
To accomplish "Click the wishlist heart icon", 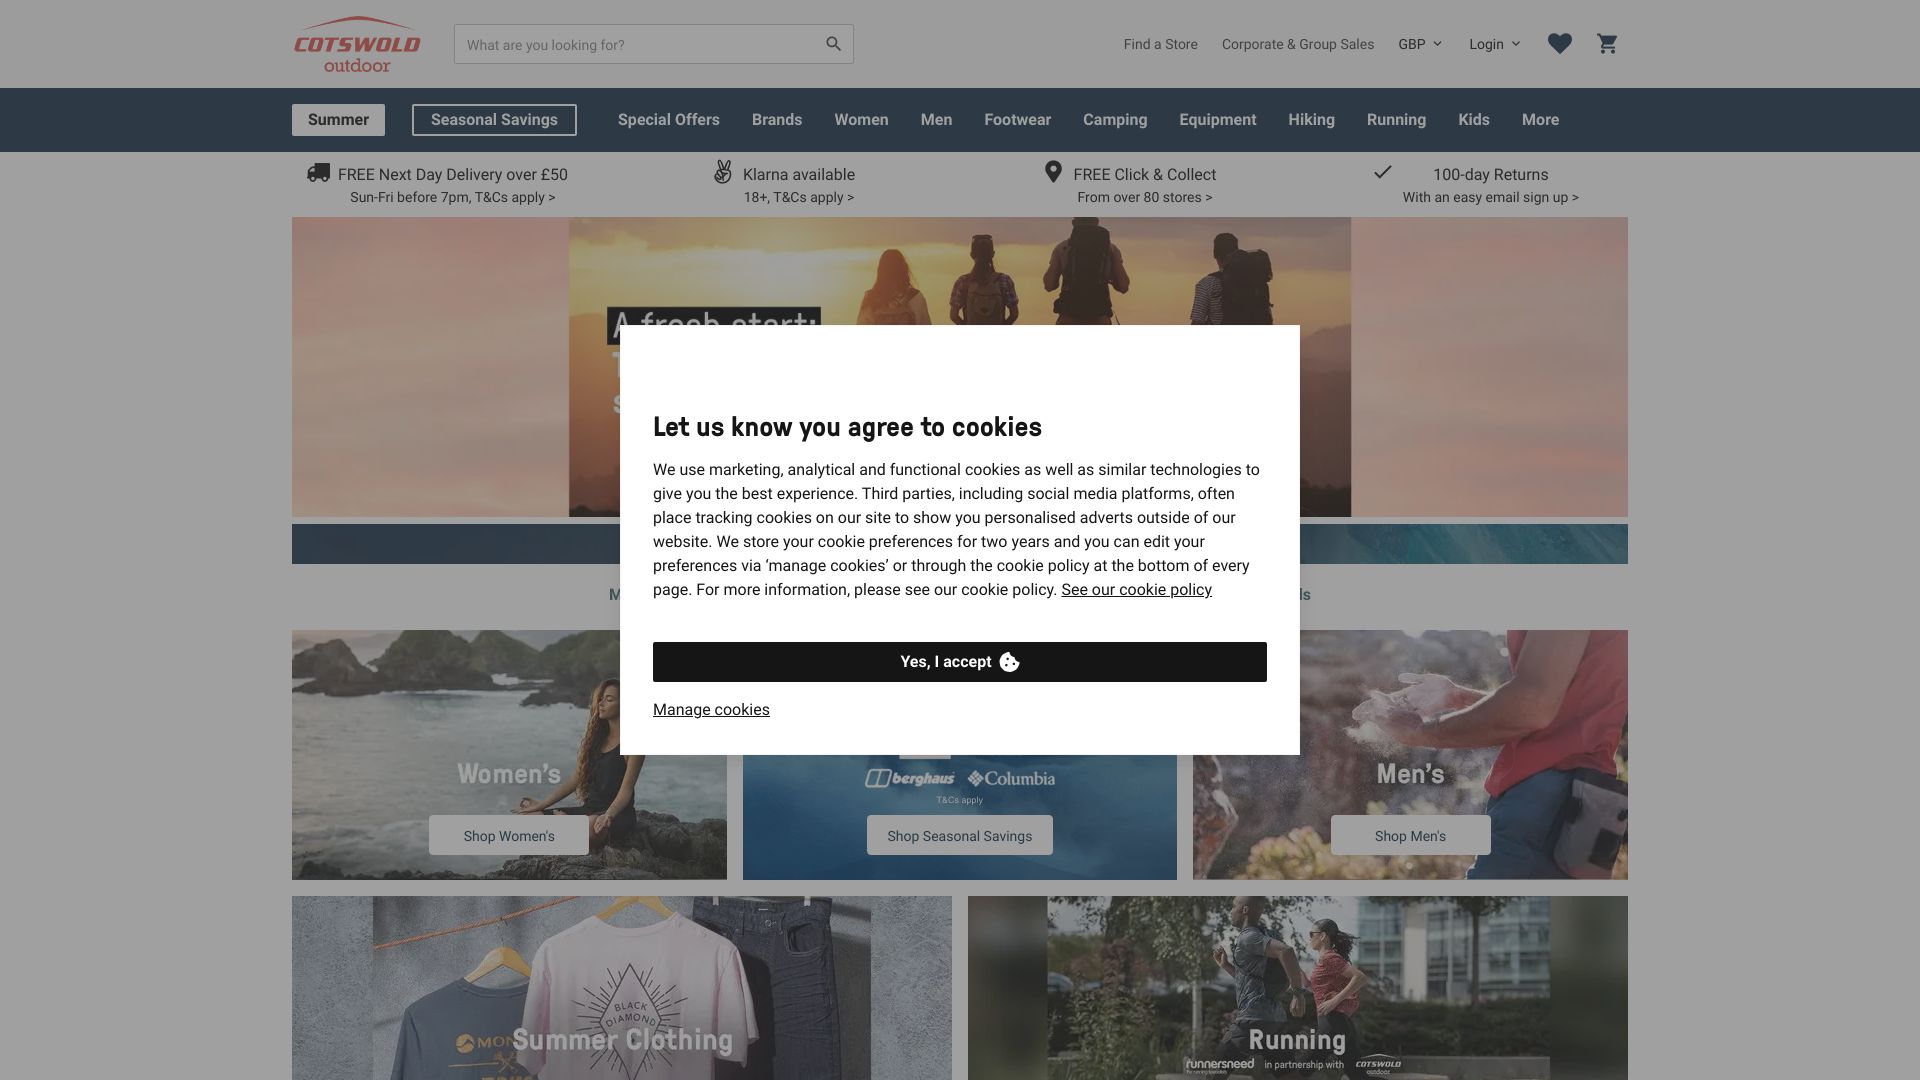I will pos(1559,44).
